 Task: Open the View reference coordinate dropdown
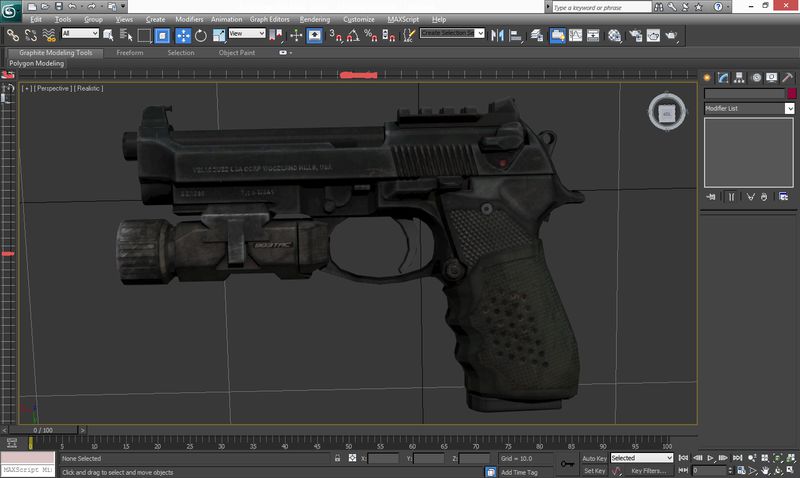246,34
